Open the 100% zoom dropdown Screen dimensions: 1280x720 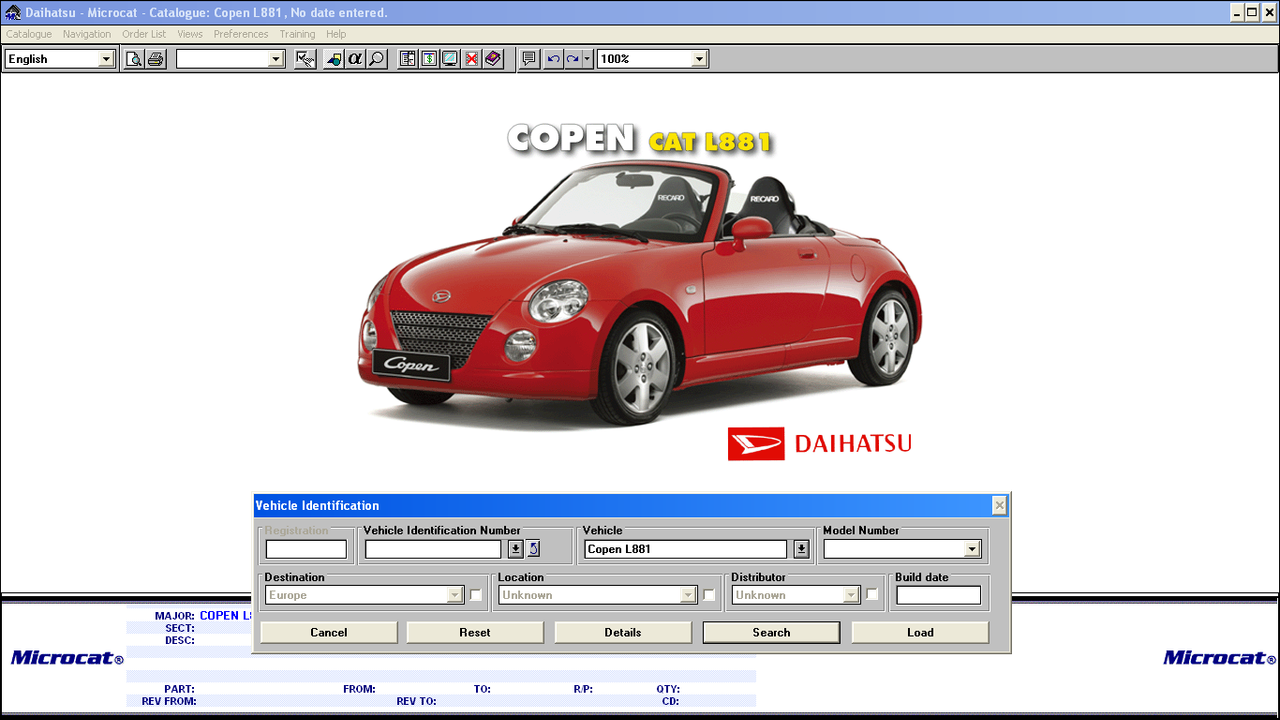pos(700,59)
